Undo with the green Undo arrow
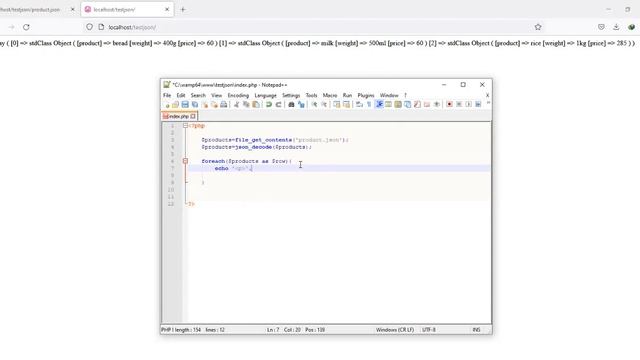640x360 pixels. (269, 105)
